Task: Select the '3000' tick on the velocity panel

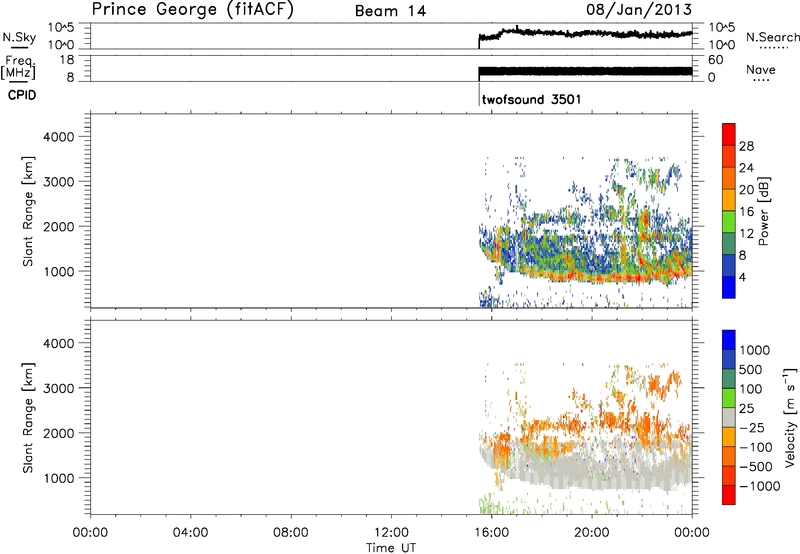Action: pyautogui.click(x=58, y=388)
